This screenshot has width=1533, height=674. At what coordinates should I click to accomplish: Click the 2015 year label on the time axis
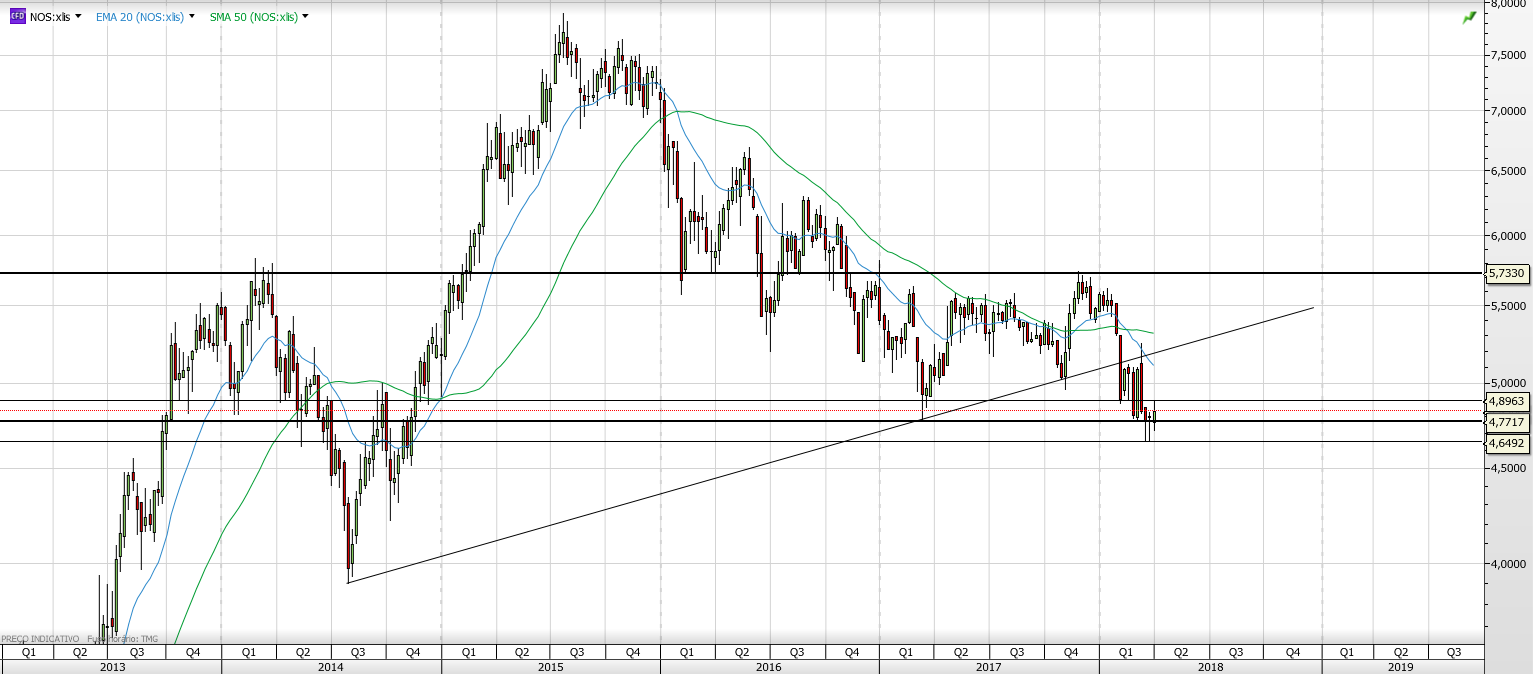tap(550, 666)
